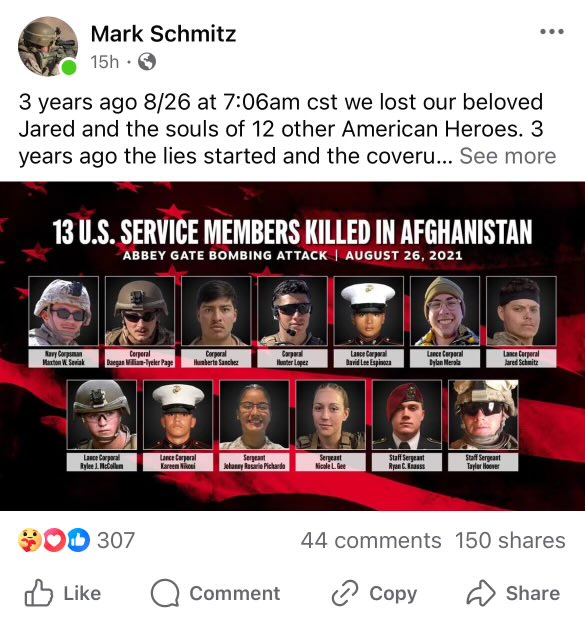This screenshot has height=617, width=585.
Task: Click the thumbs-up Like icon
Action: 39,593
